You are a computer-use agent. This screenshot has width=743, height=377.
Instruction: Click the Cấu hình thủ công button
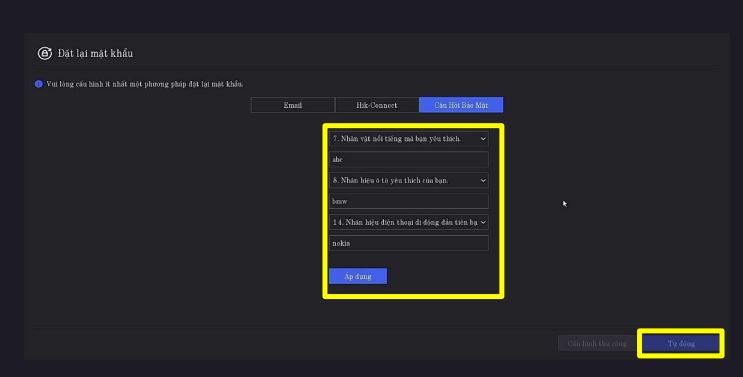pyautogui.click(x=597, y=343)
